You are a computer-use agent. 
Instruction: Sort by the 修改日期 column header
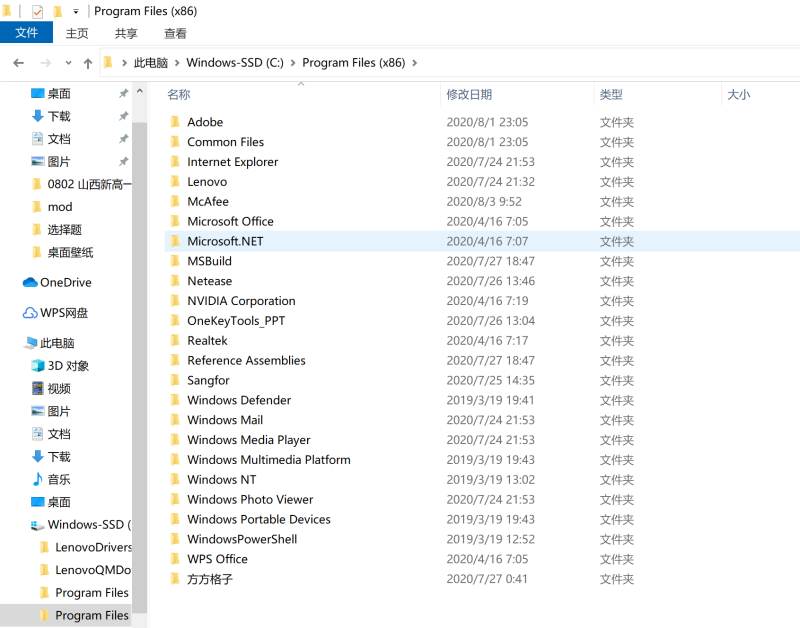(x=469, y=94)
